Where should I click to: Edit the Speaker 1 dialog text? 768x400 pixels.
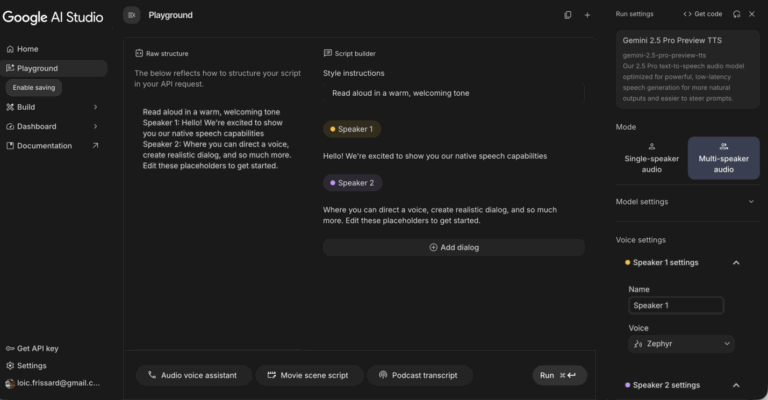pos(435,156)
